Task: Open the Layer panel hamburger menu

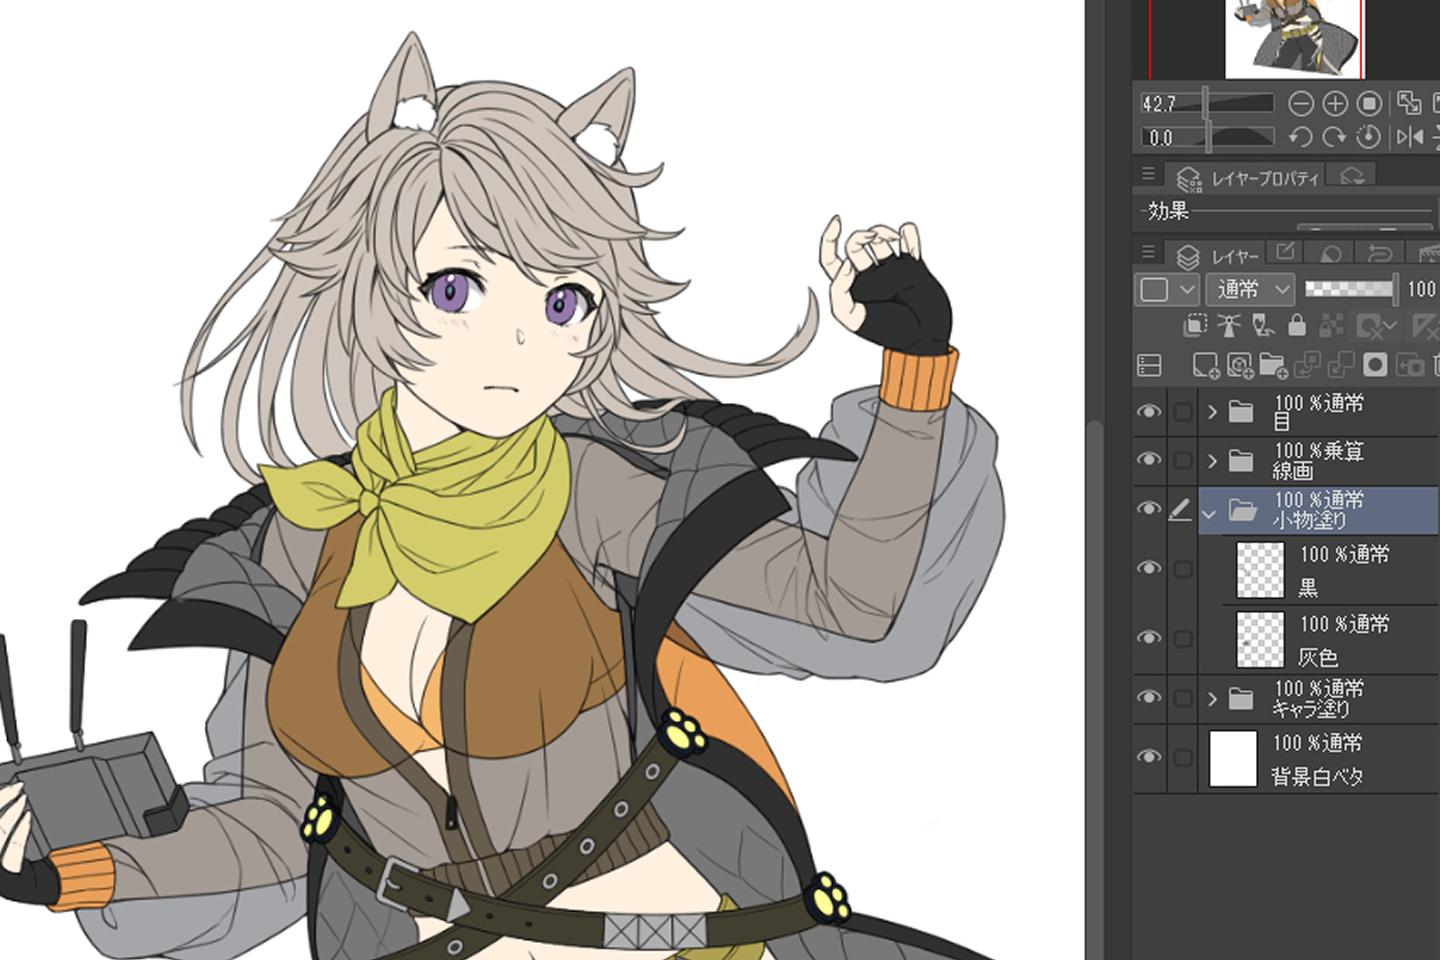Action: [1148, 252]
